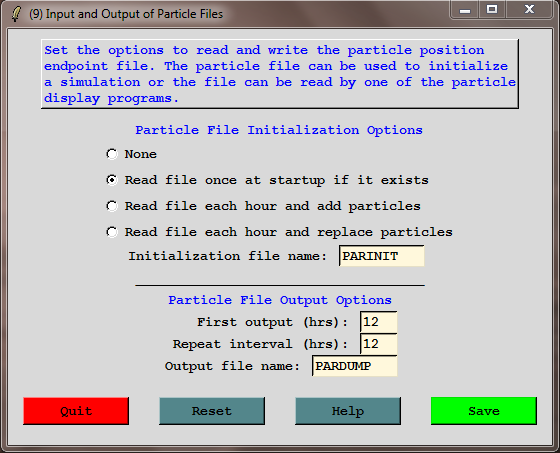
Task: Click the First output hours field
Action: click(379, 322)
